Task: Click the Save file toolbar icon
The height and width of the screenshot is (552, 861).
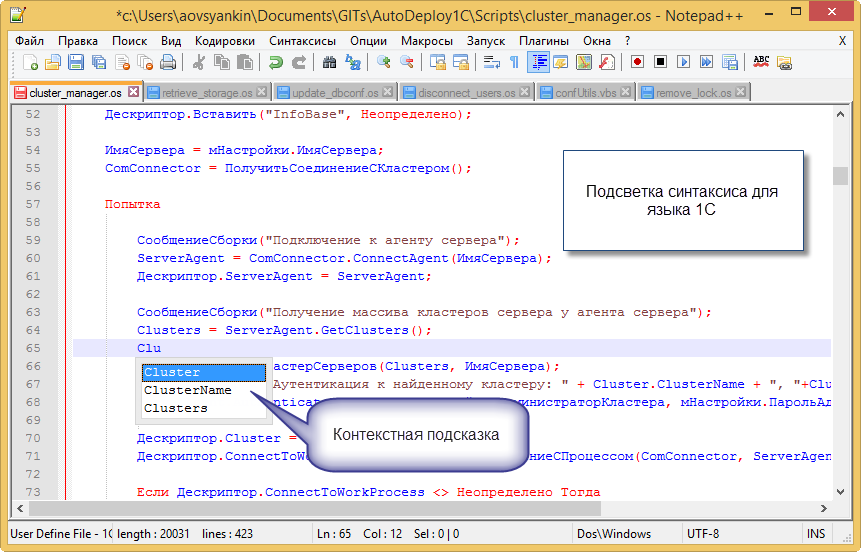Action: 76,62
